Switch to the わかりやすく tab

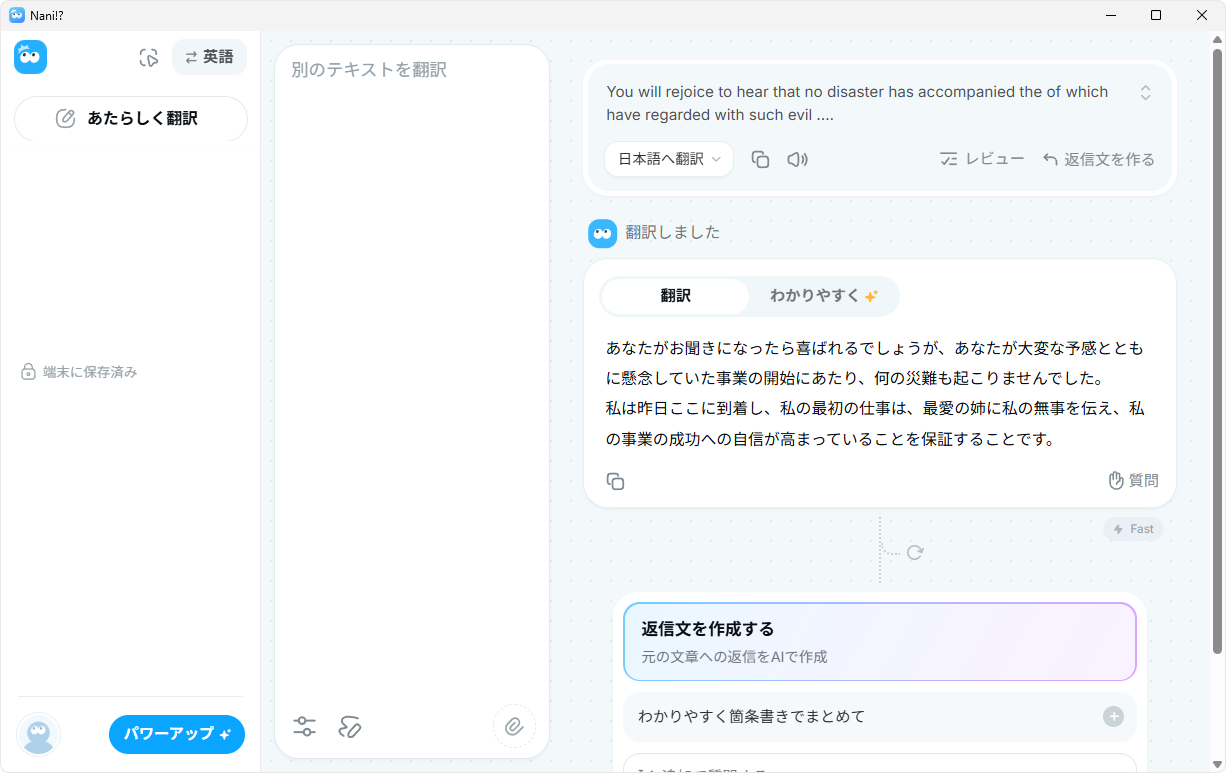point(823,296)
